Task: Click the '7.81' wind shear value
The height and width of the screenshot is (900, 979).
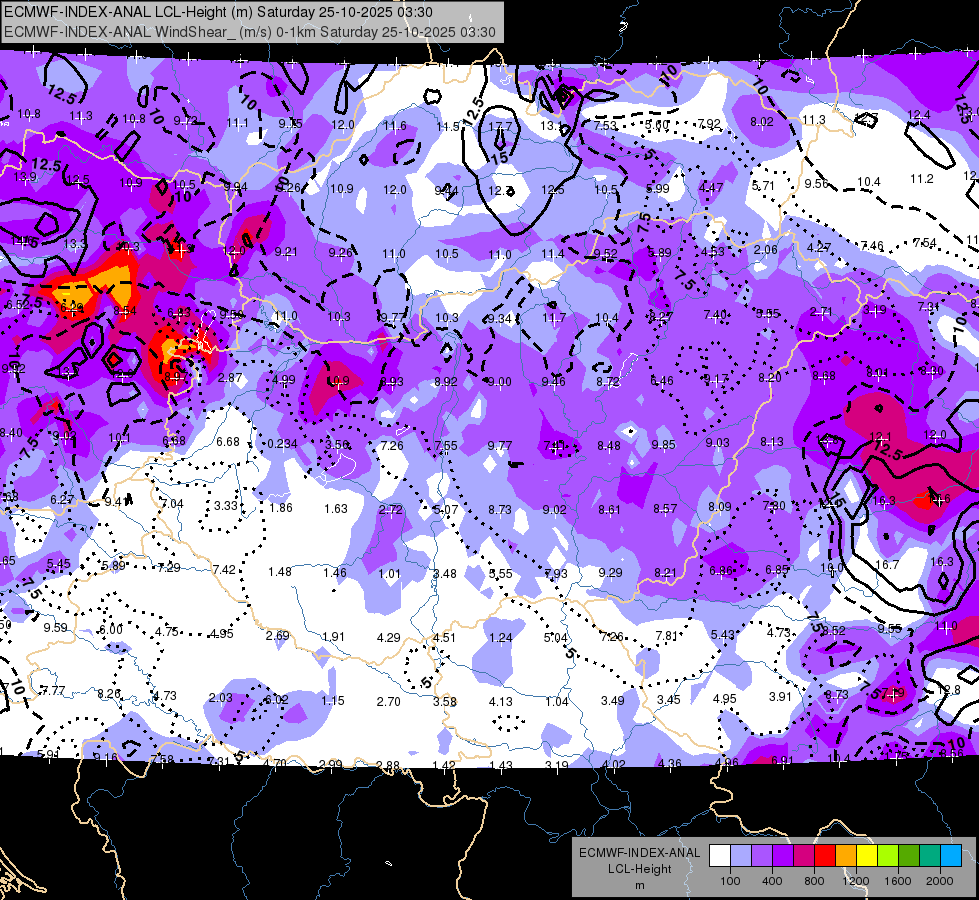Action: [666, 636]
